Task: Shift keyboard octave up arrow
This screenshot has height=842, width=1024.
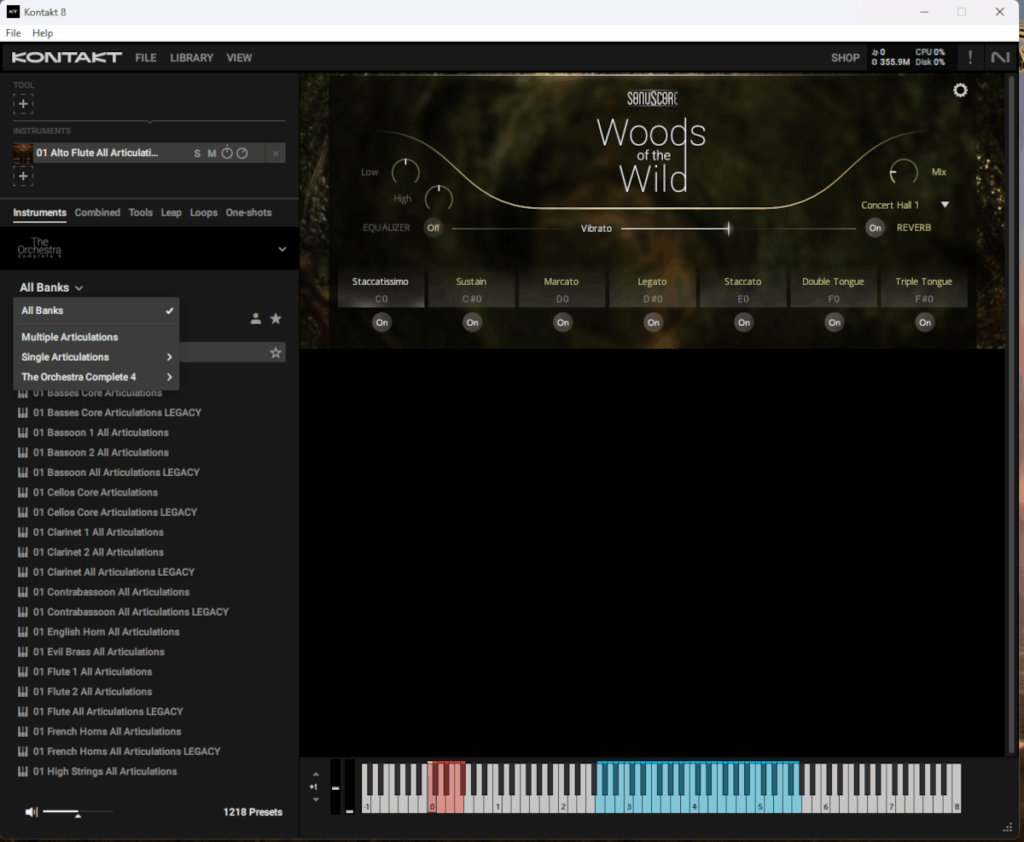Action: (315, 774)
